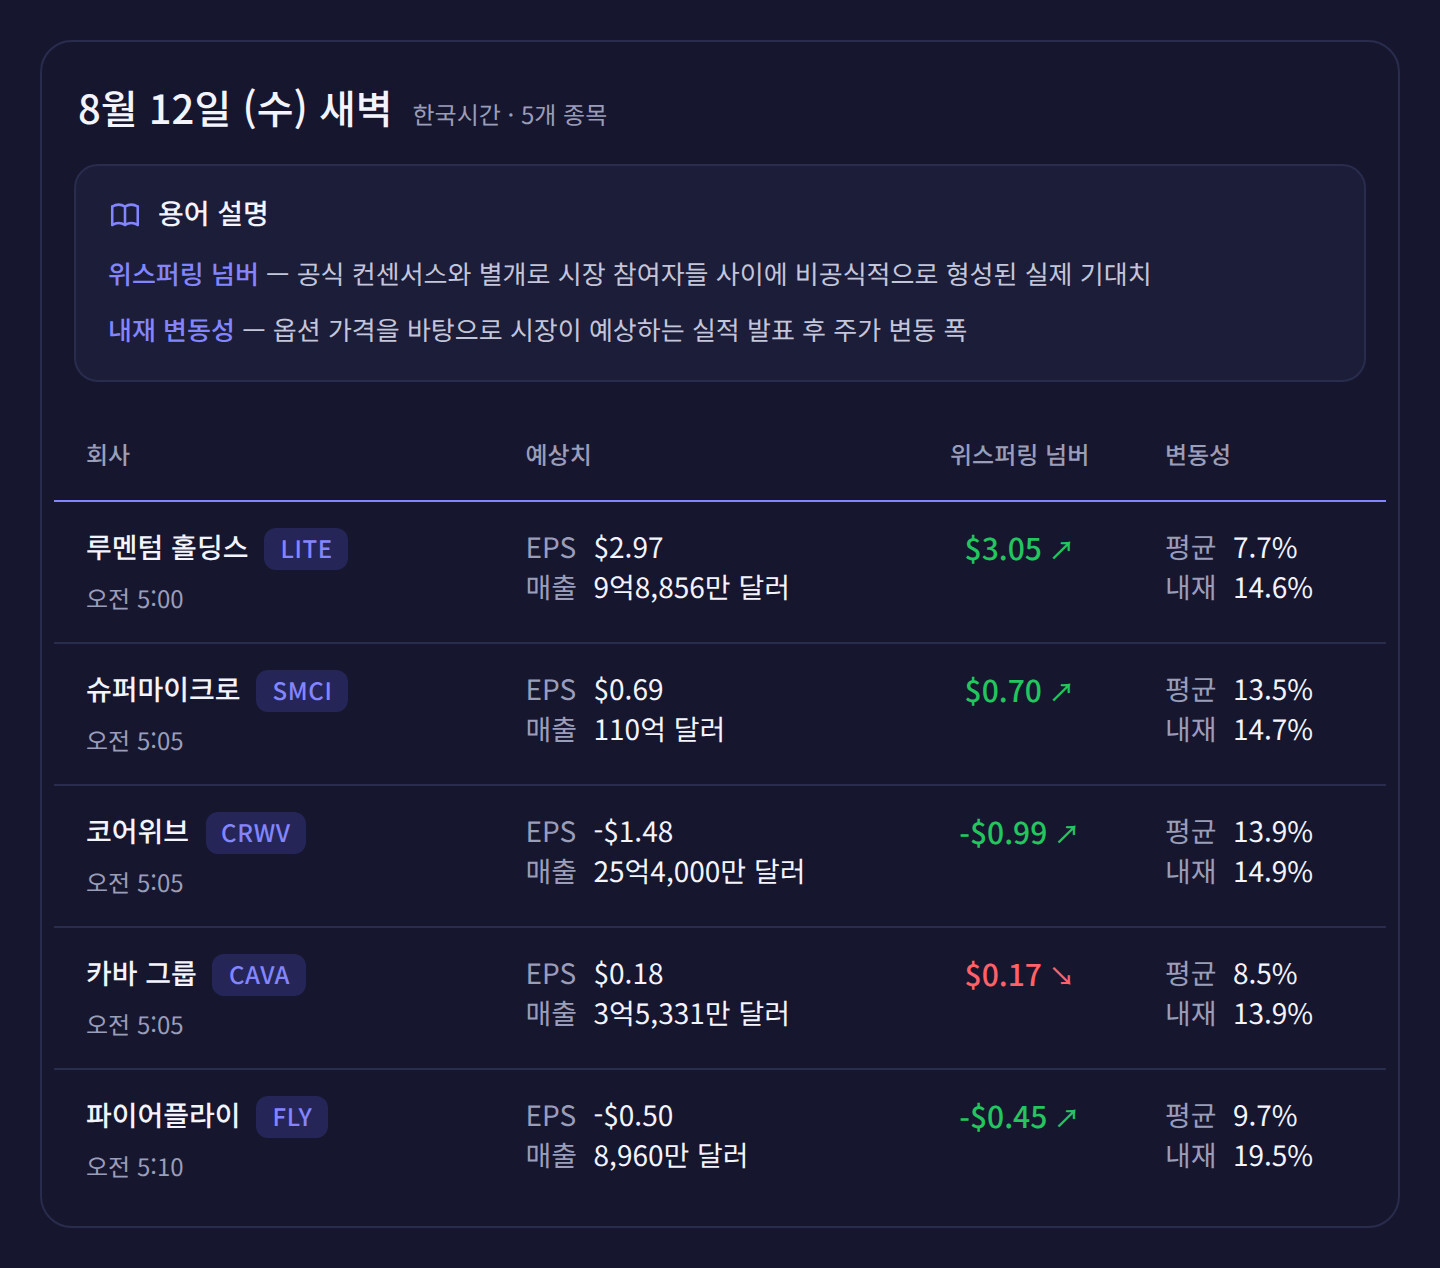Open the 루멘텀 홀딩스 company row
This screenshot has width=1440, height=1268.
pyautogui.click(x=720, y=572)
